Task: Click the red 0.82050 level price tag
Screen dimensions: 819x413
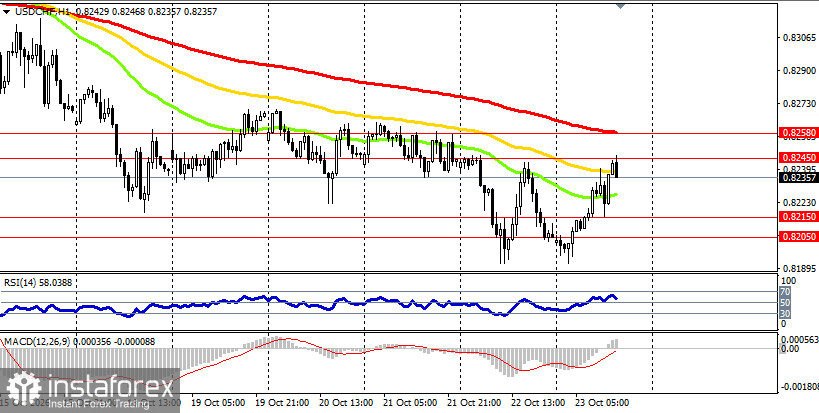Action: coord(798,237)
